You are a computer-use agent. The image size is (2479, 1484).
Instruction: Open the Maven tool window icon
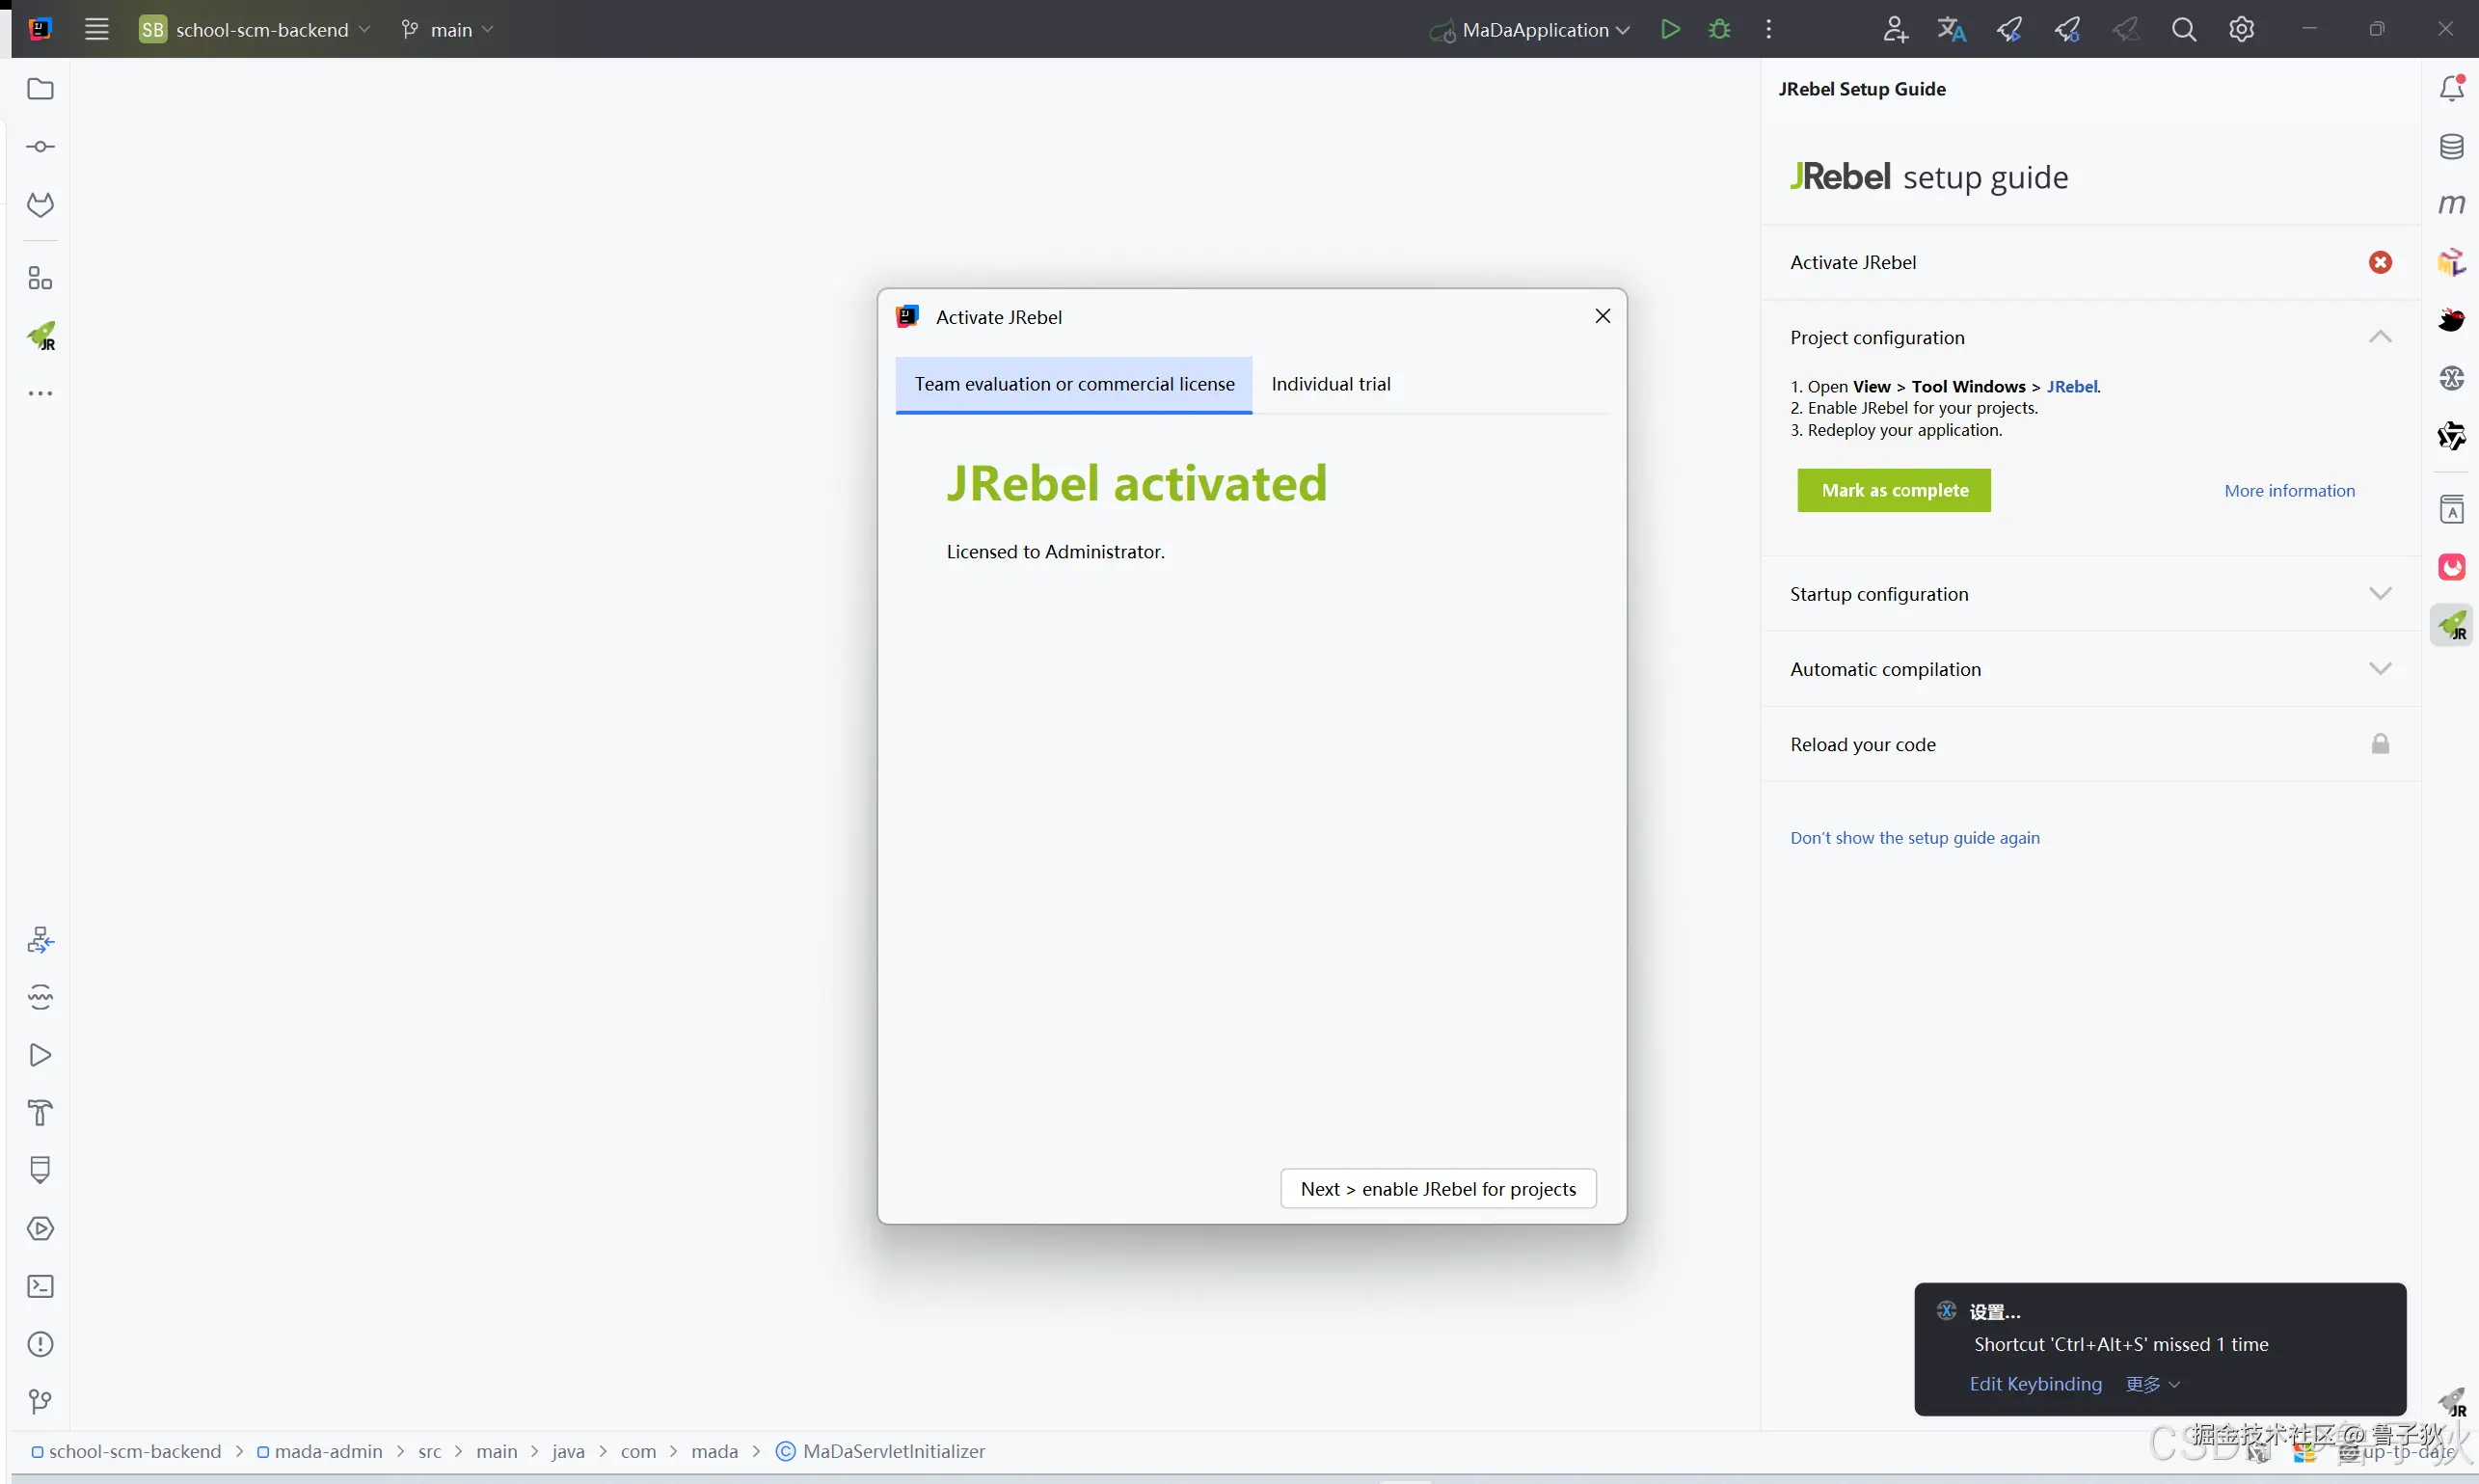pos(2451,204)
